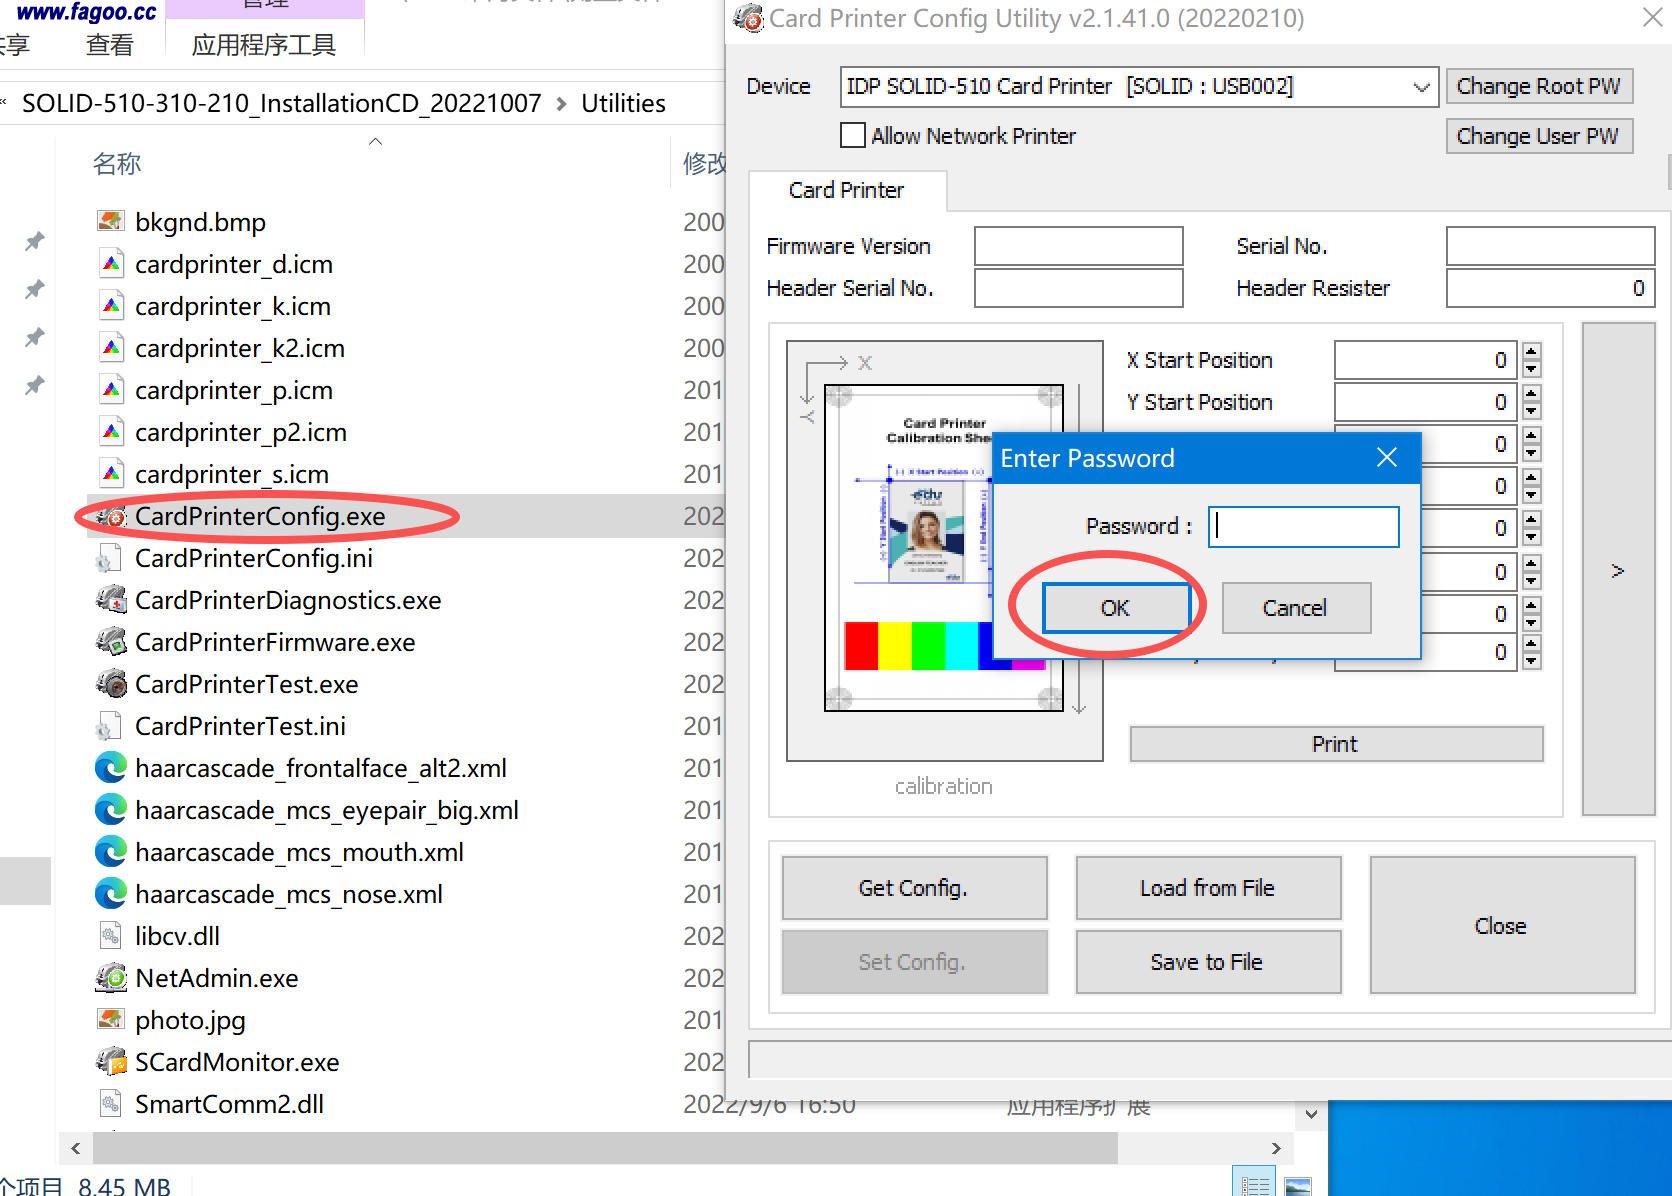Increase the X Start Position value
1672x1196 pixels.
coord(1531,352)
